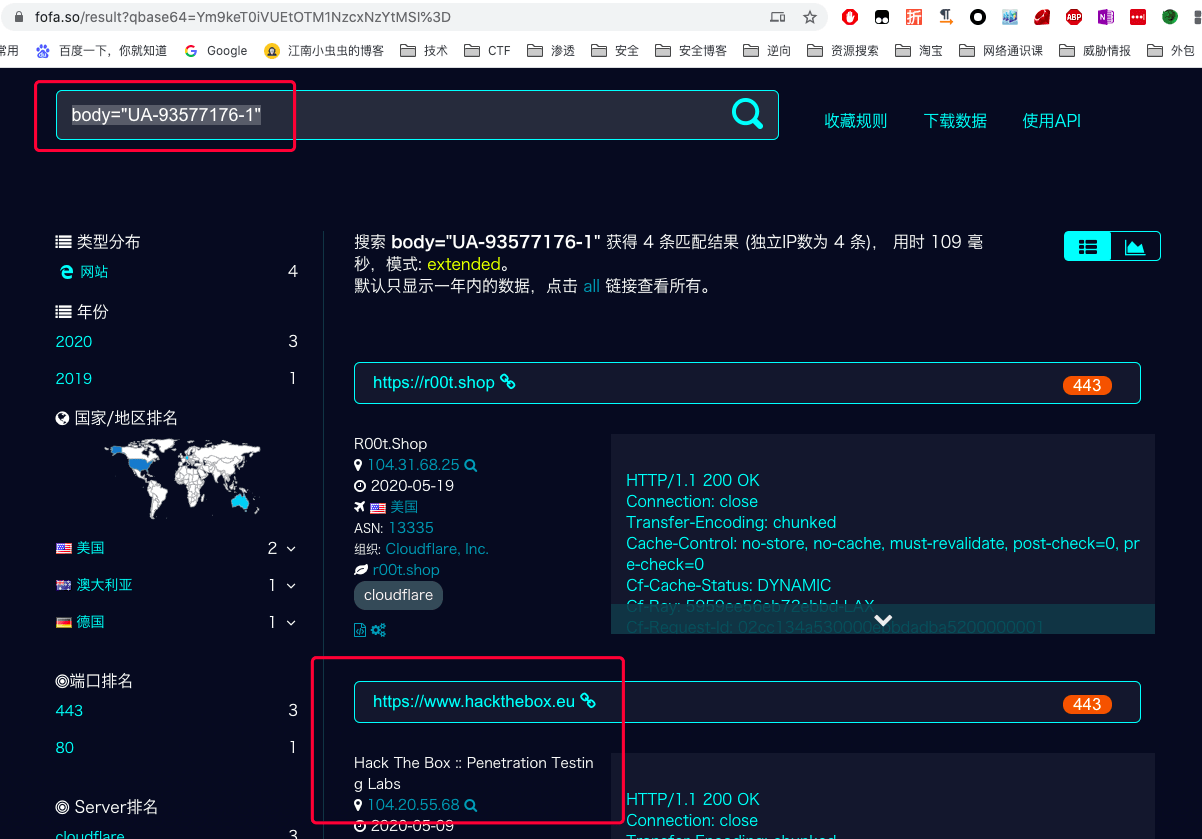Open the 安全博客 bookmarks folder

(691, 51)
